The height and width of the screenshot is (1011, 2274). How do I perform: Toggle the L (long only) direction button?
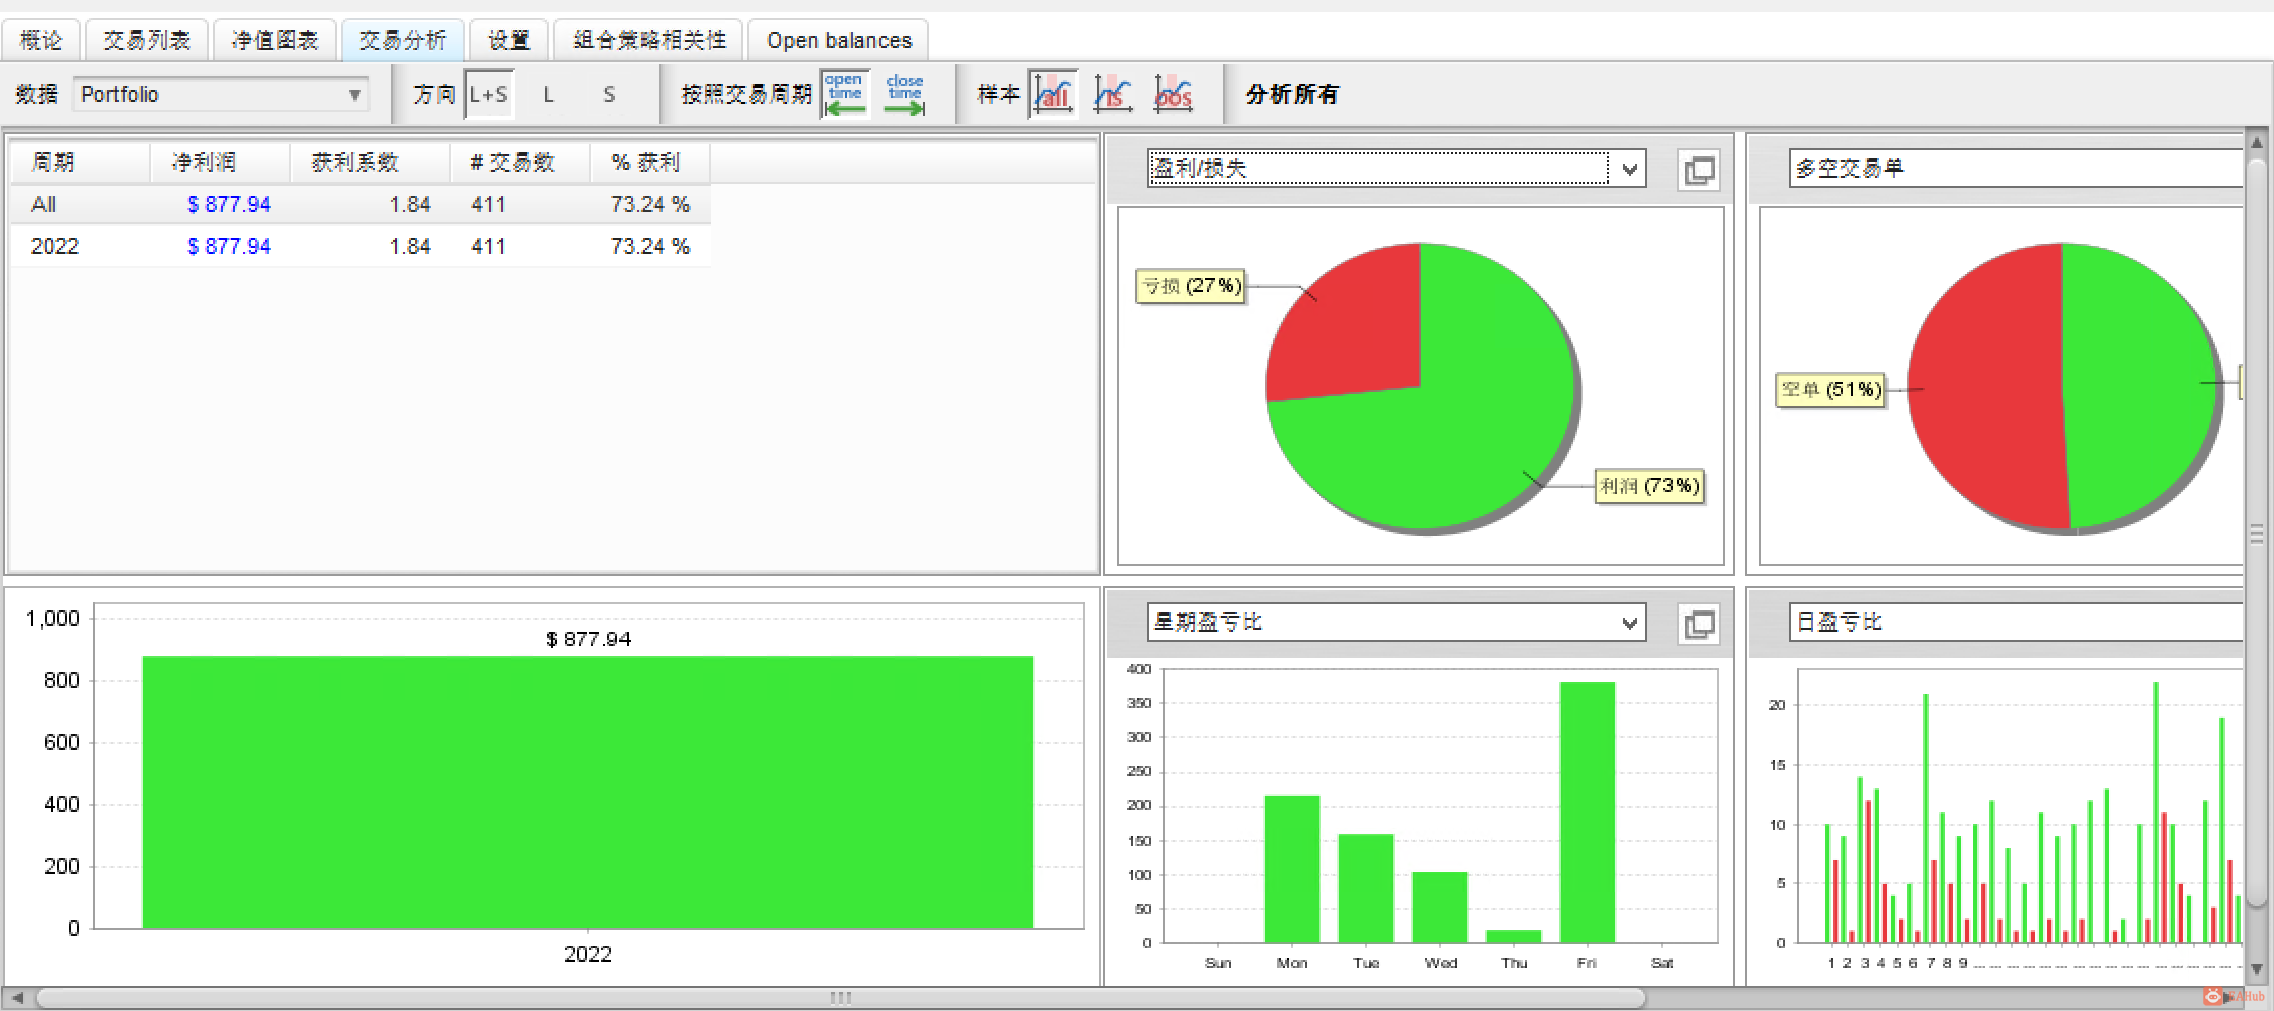(548, 94)
